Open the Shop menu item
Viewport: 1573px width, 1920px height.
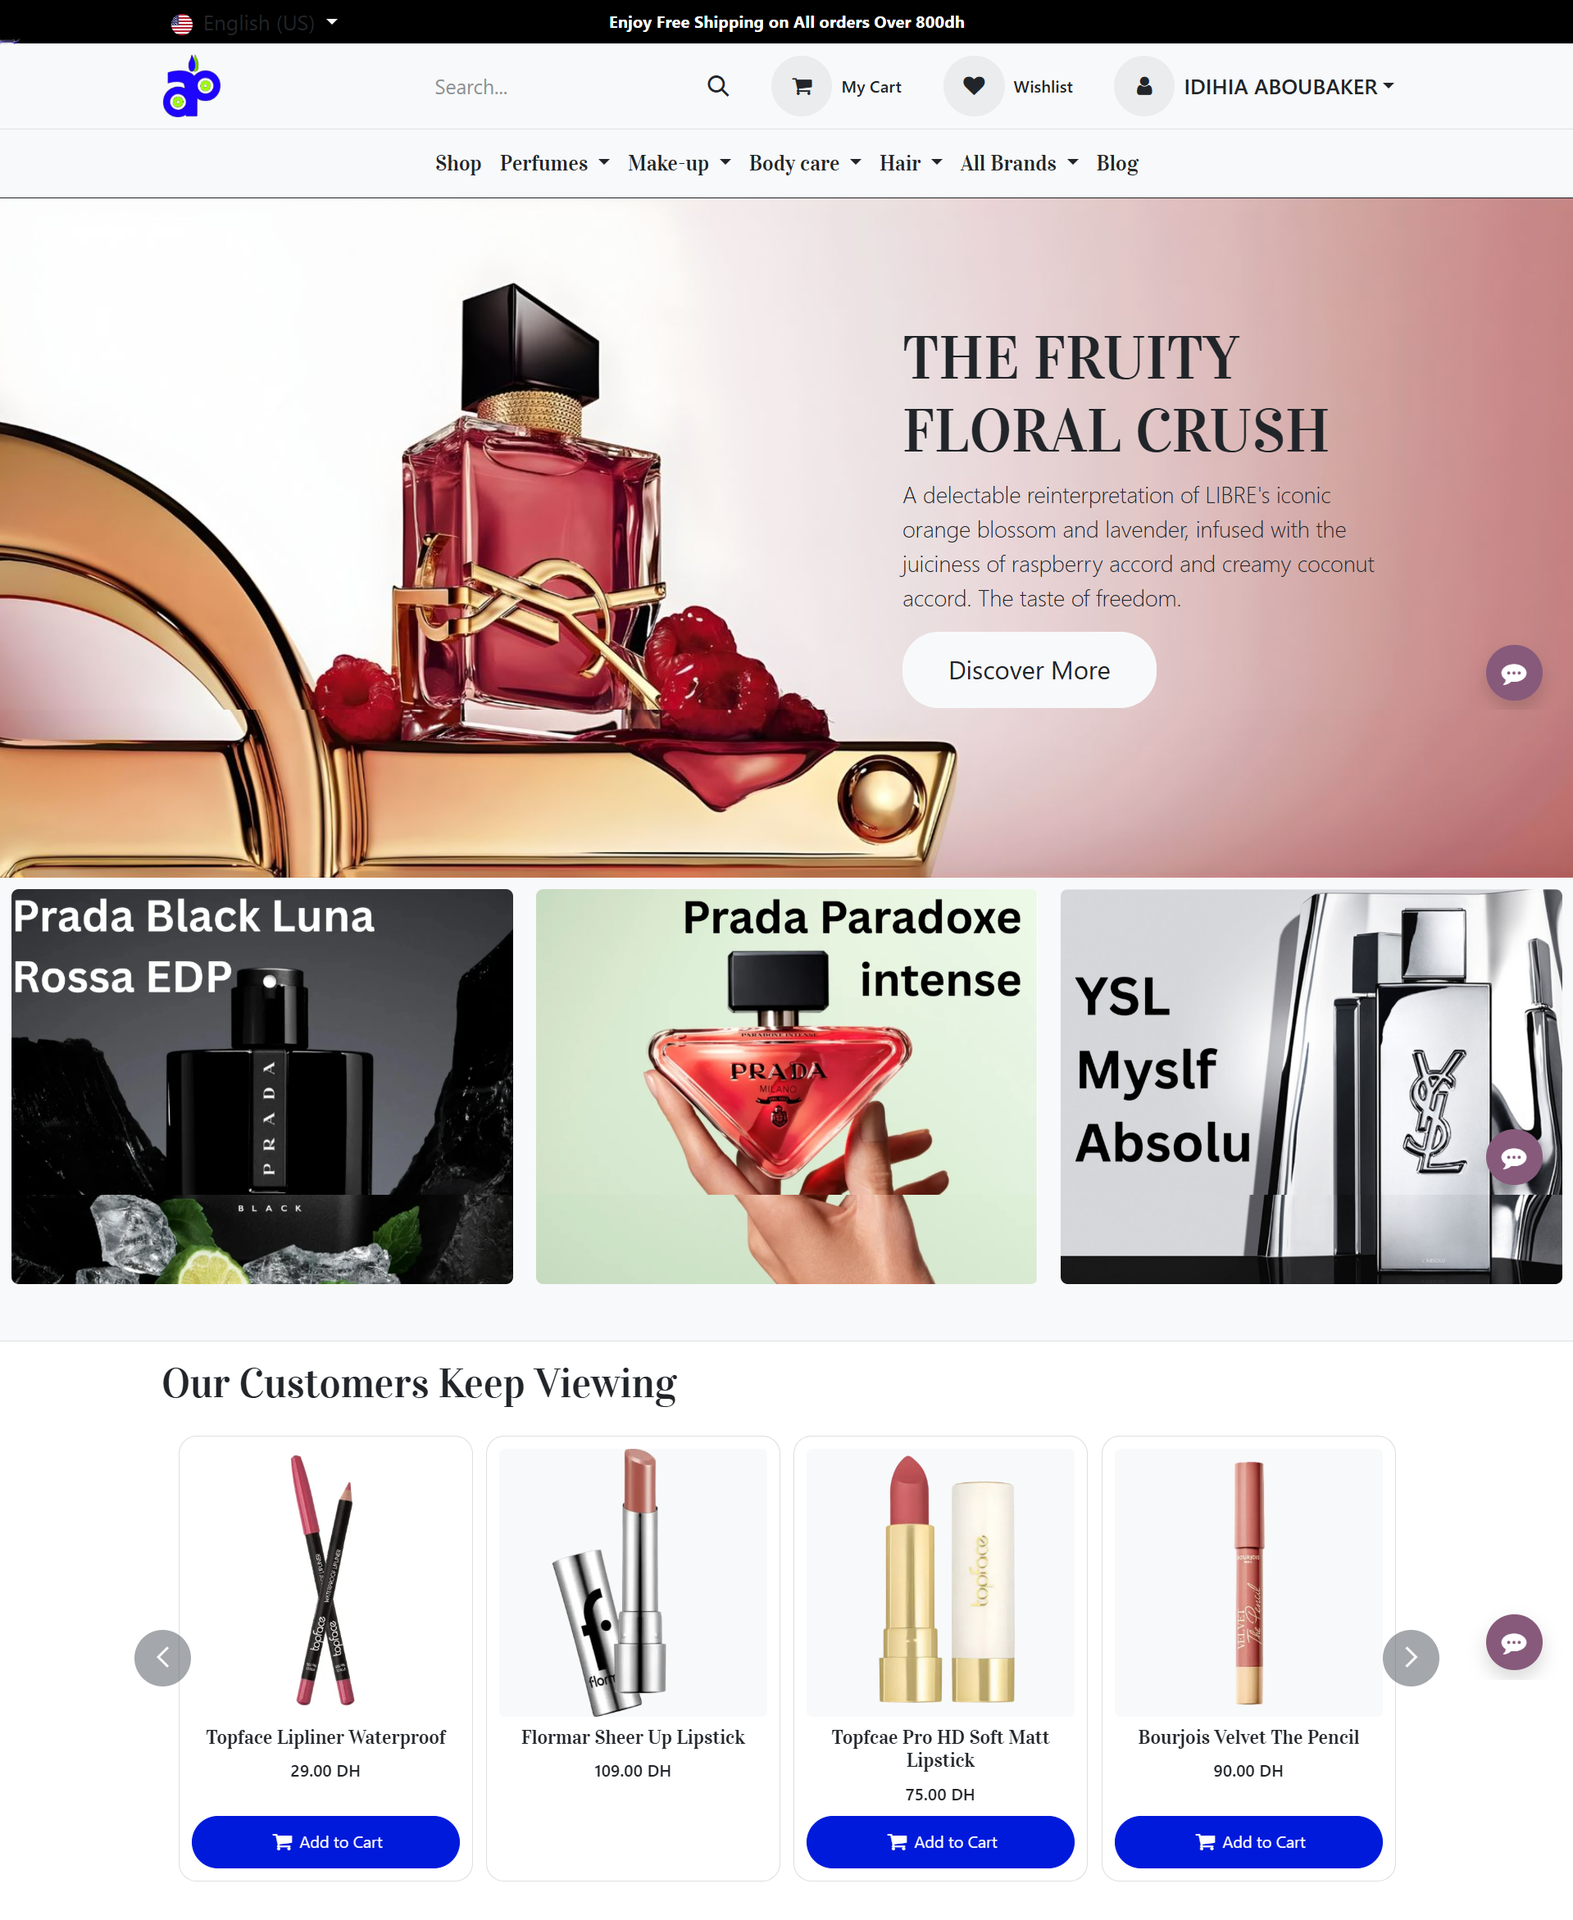(x=458, y=163)
